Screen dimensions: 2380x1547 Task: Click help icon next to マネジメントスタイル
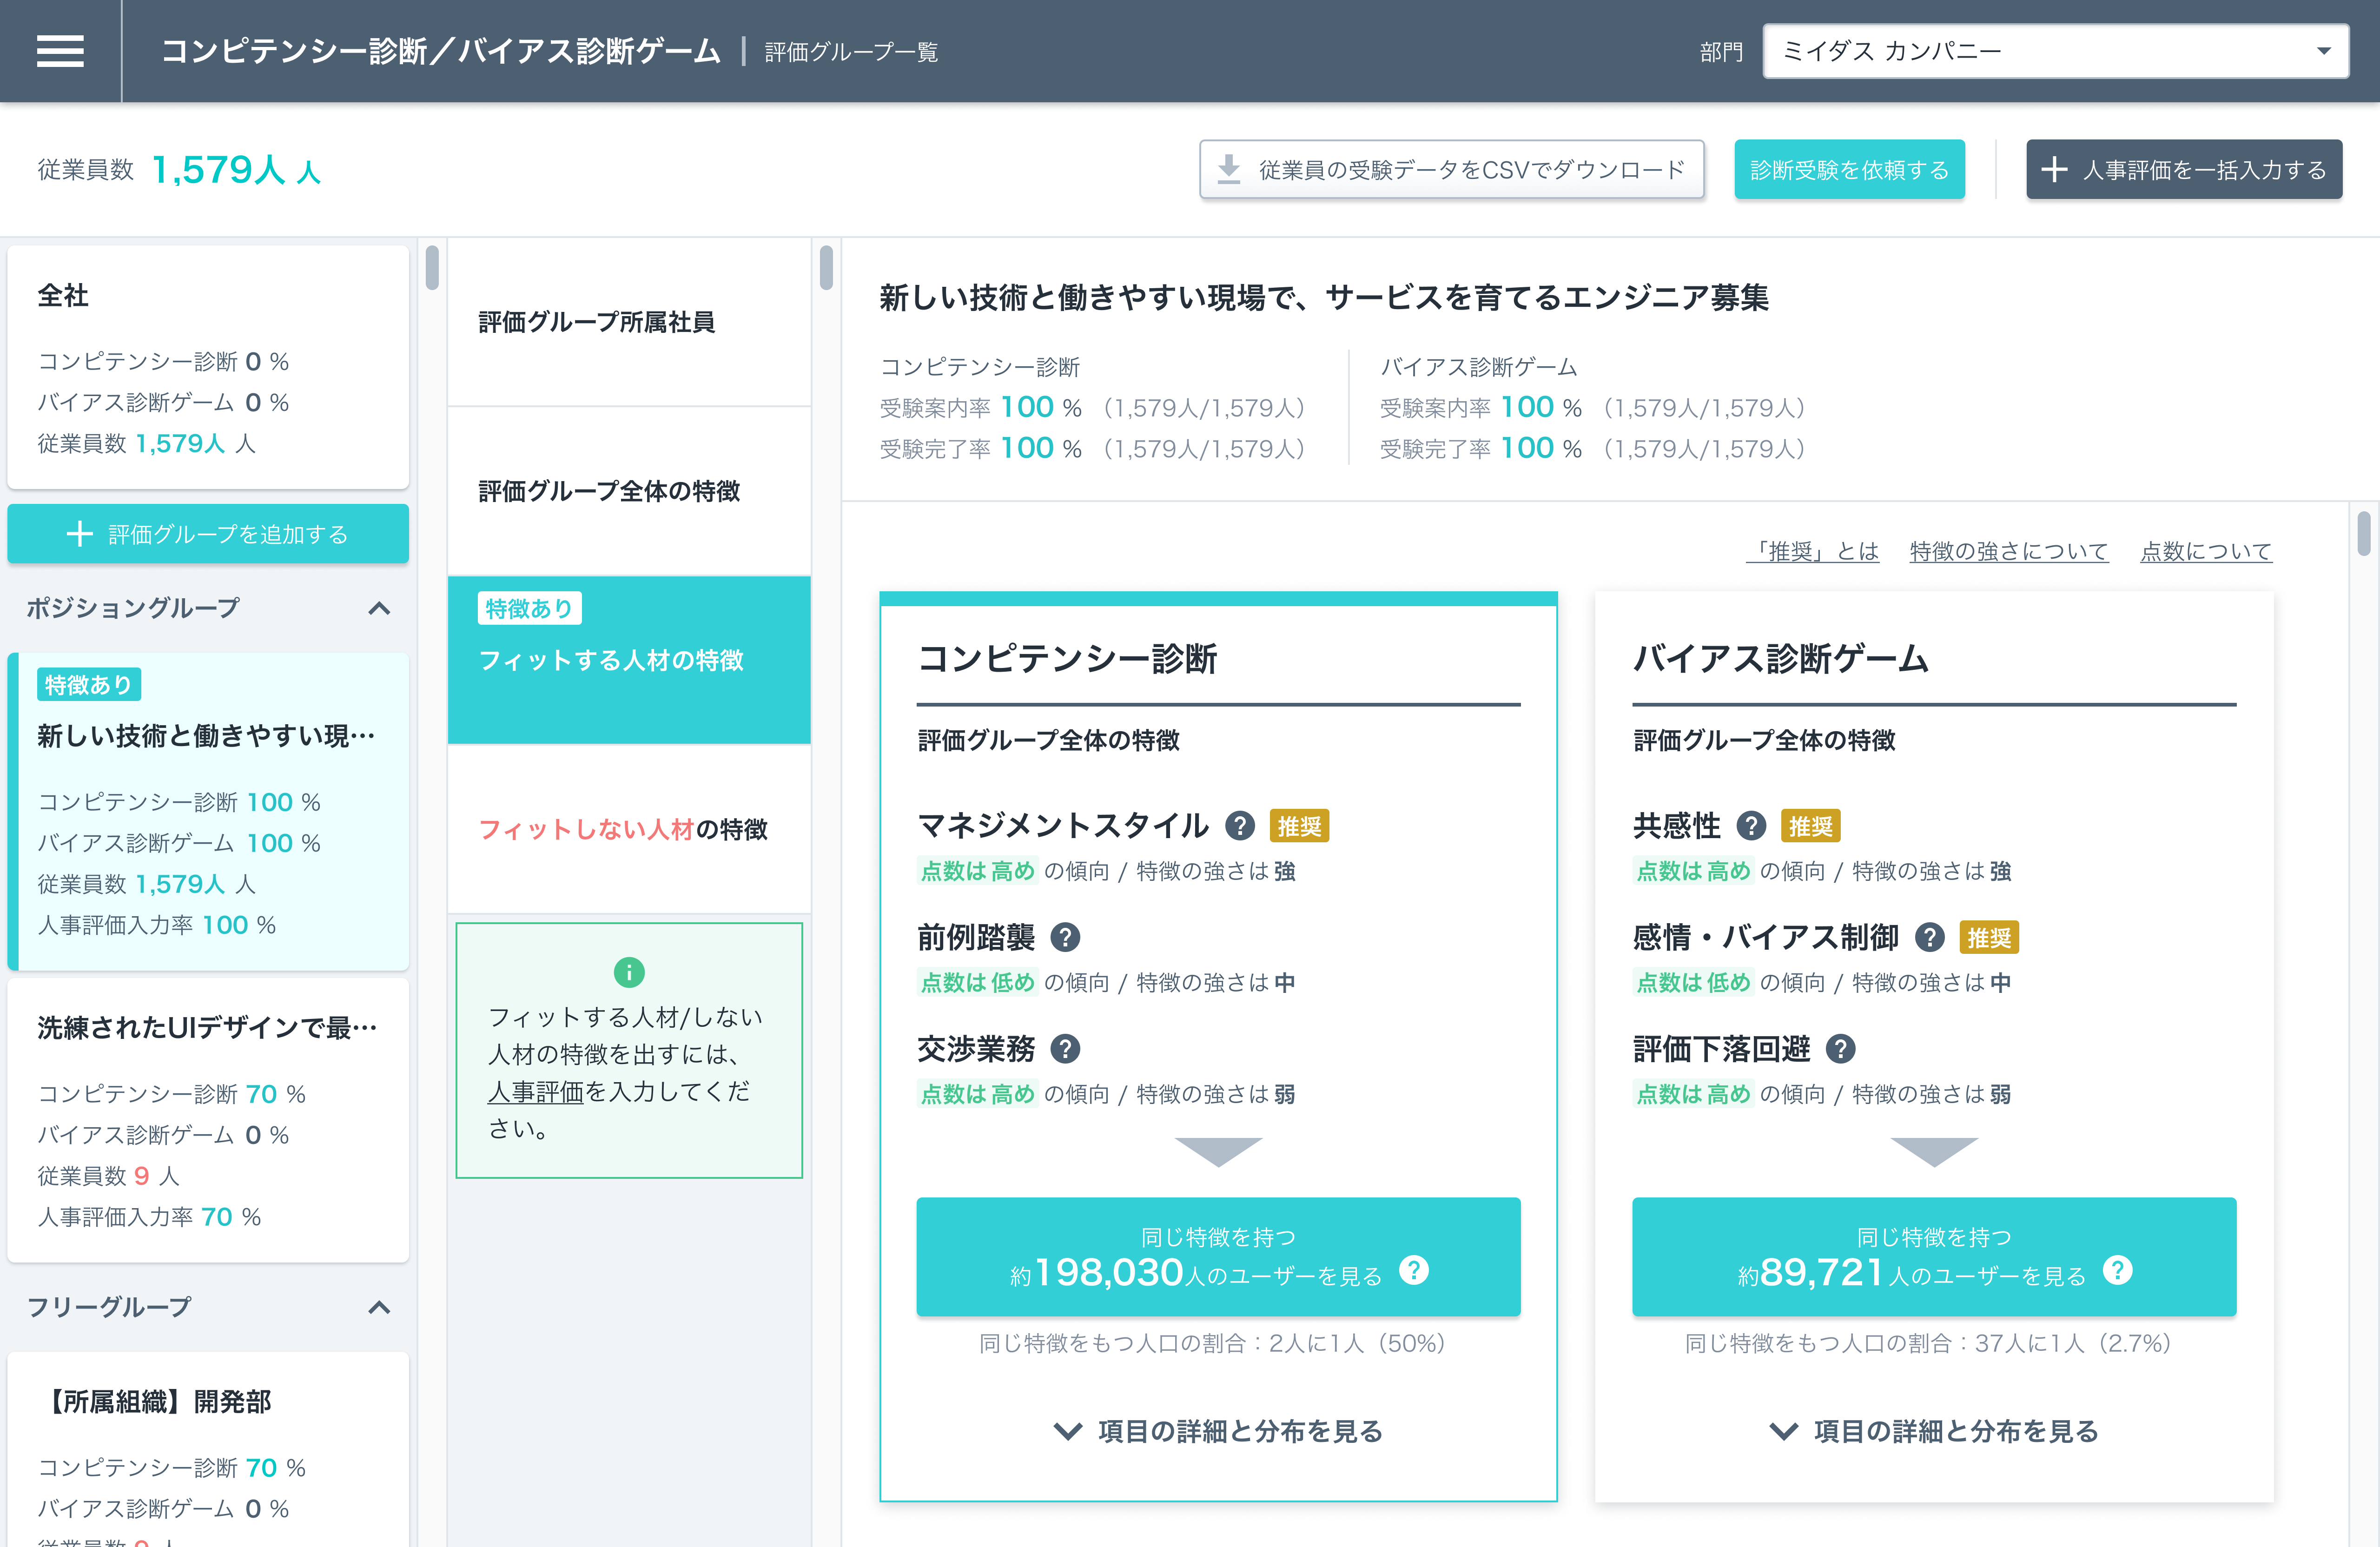click(x=1240, y=826)
